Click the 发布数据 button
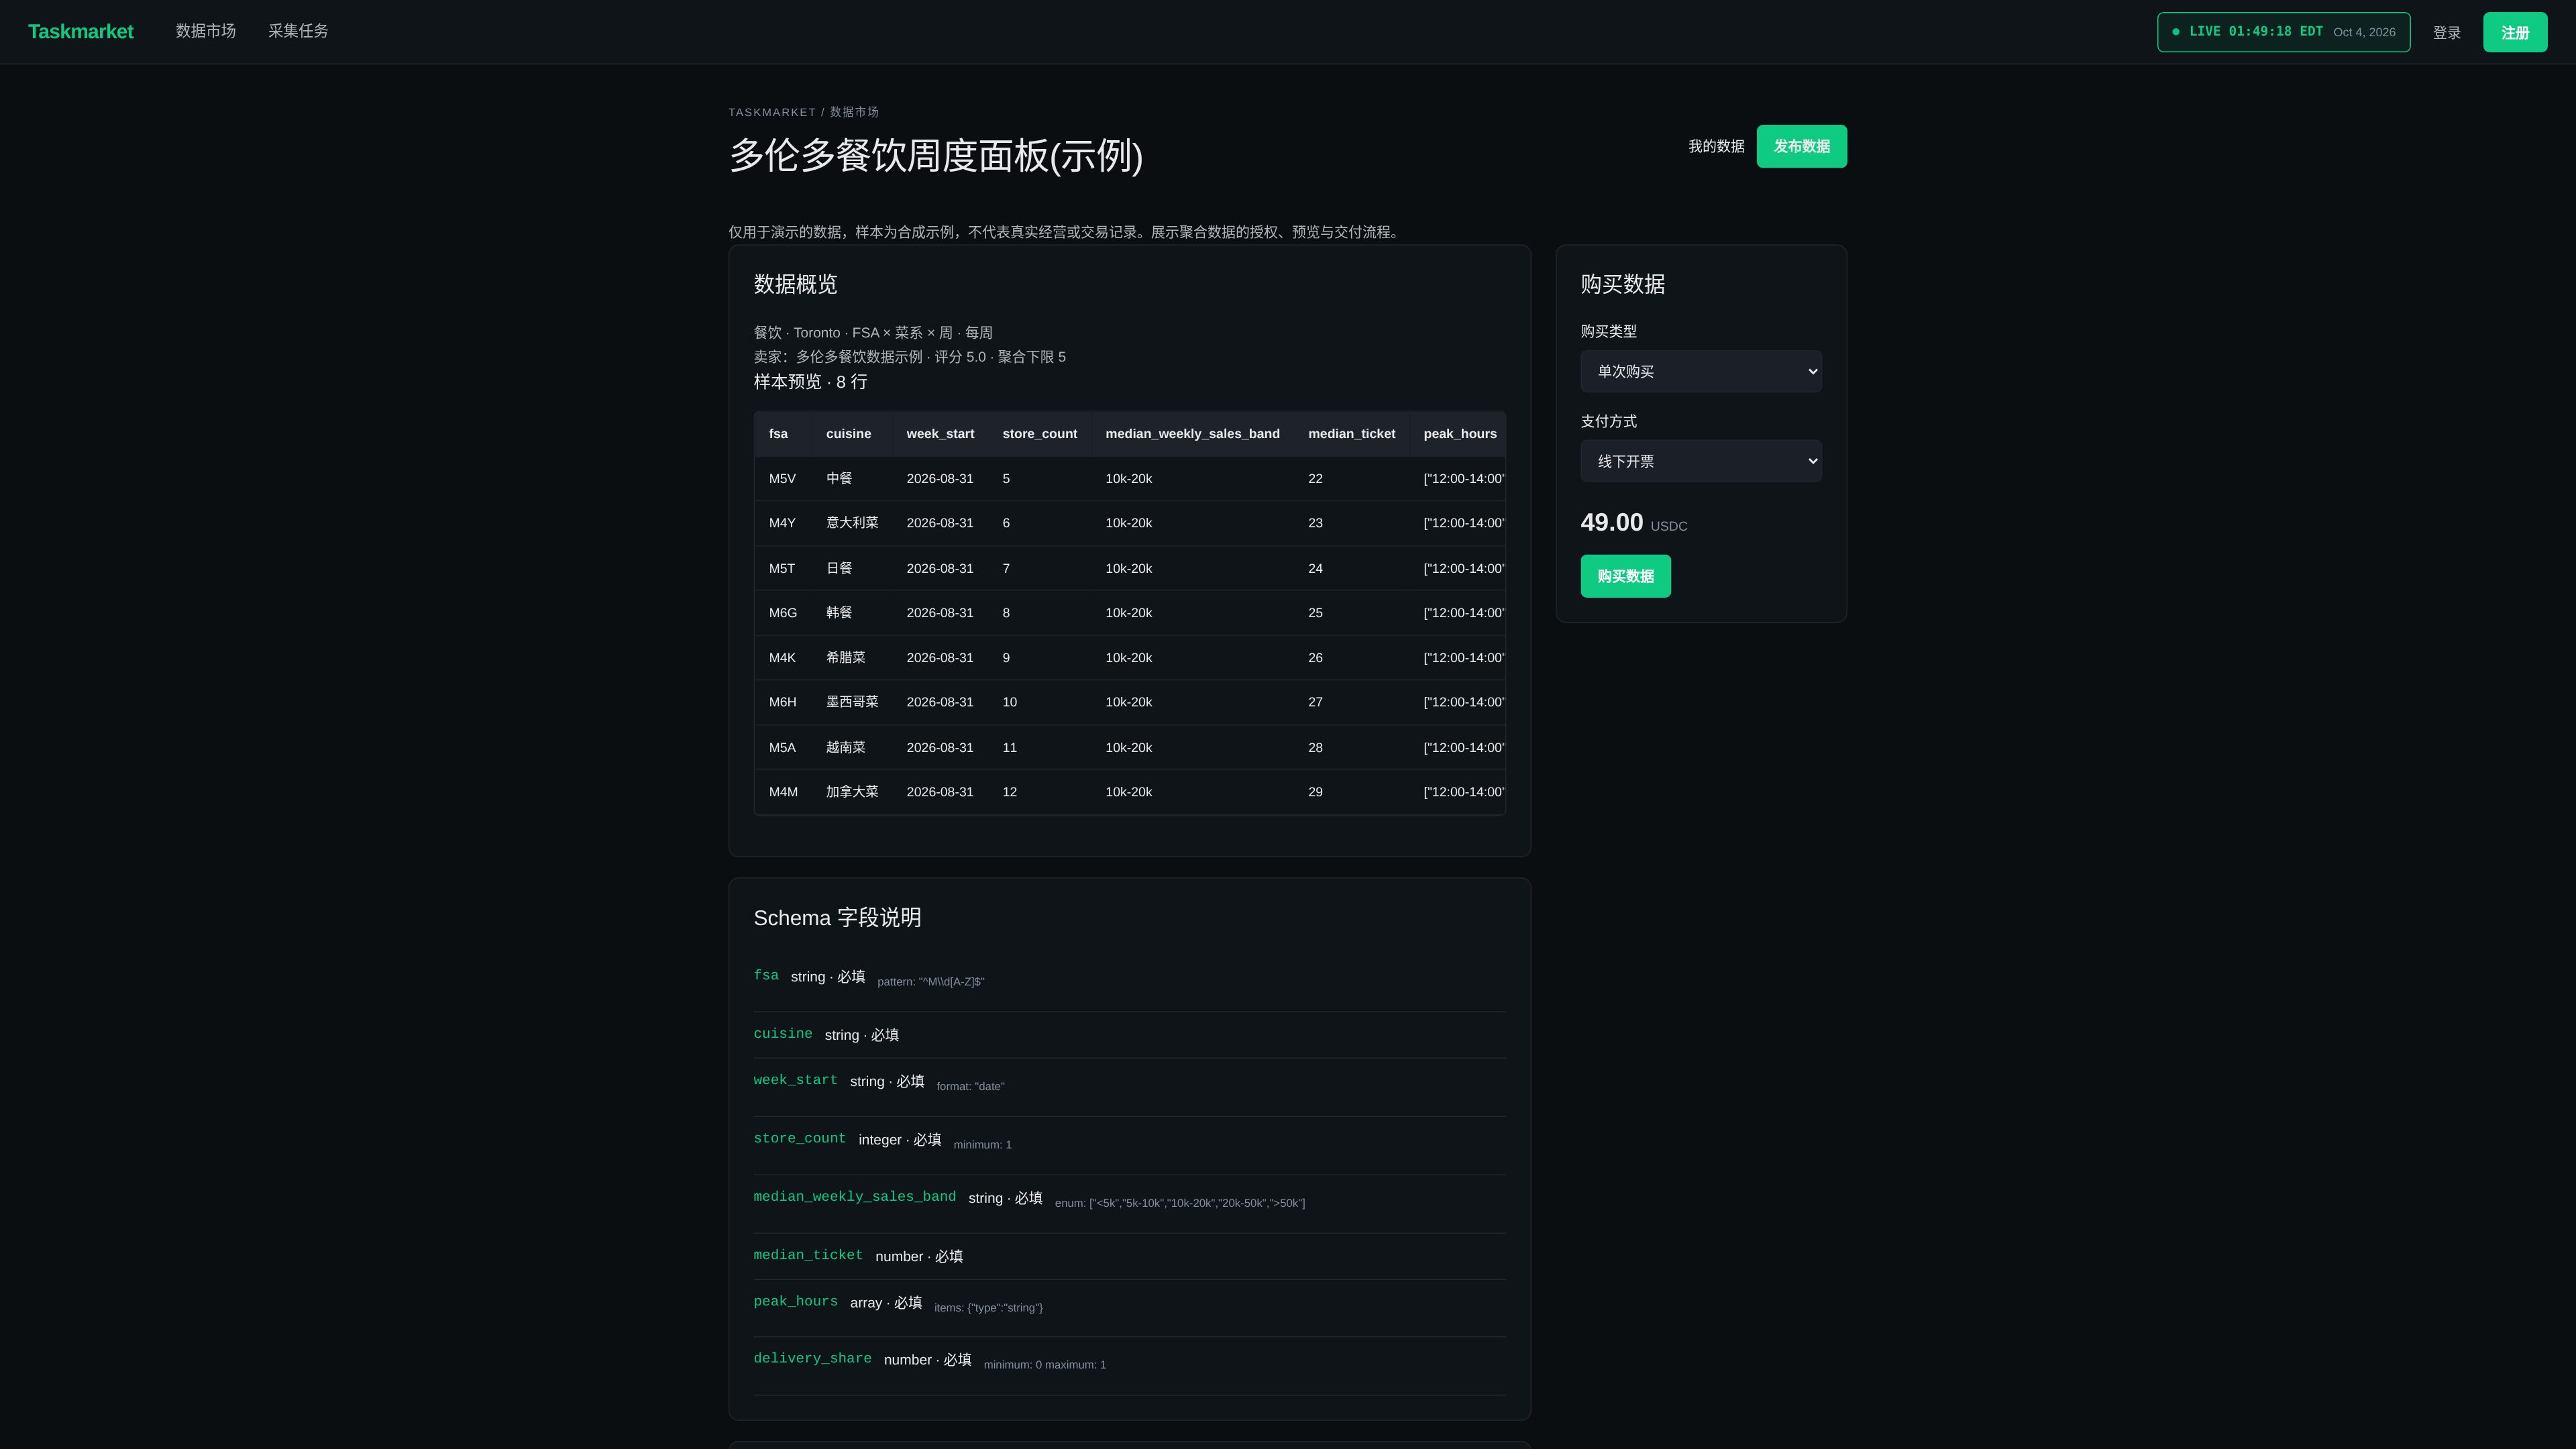This screenshot has width=2576, height=1449. point(1801,146)
